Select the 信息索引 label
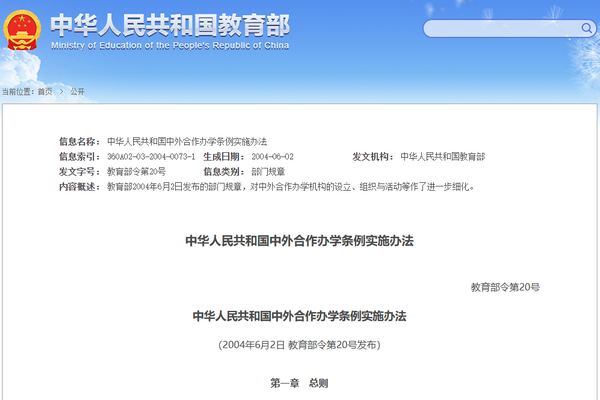 [79, 157]
